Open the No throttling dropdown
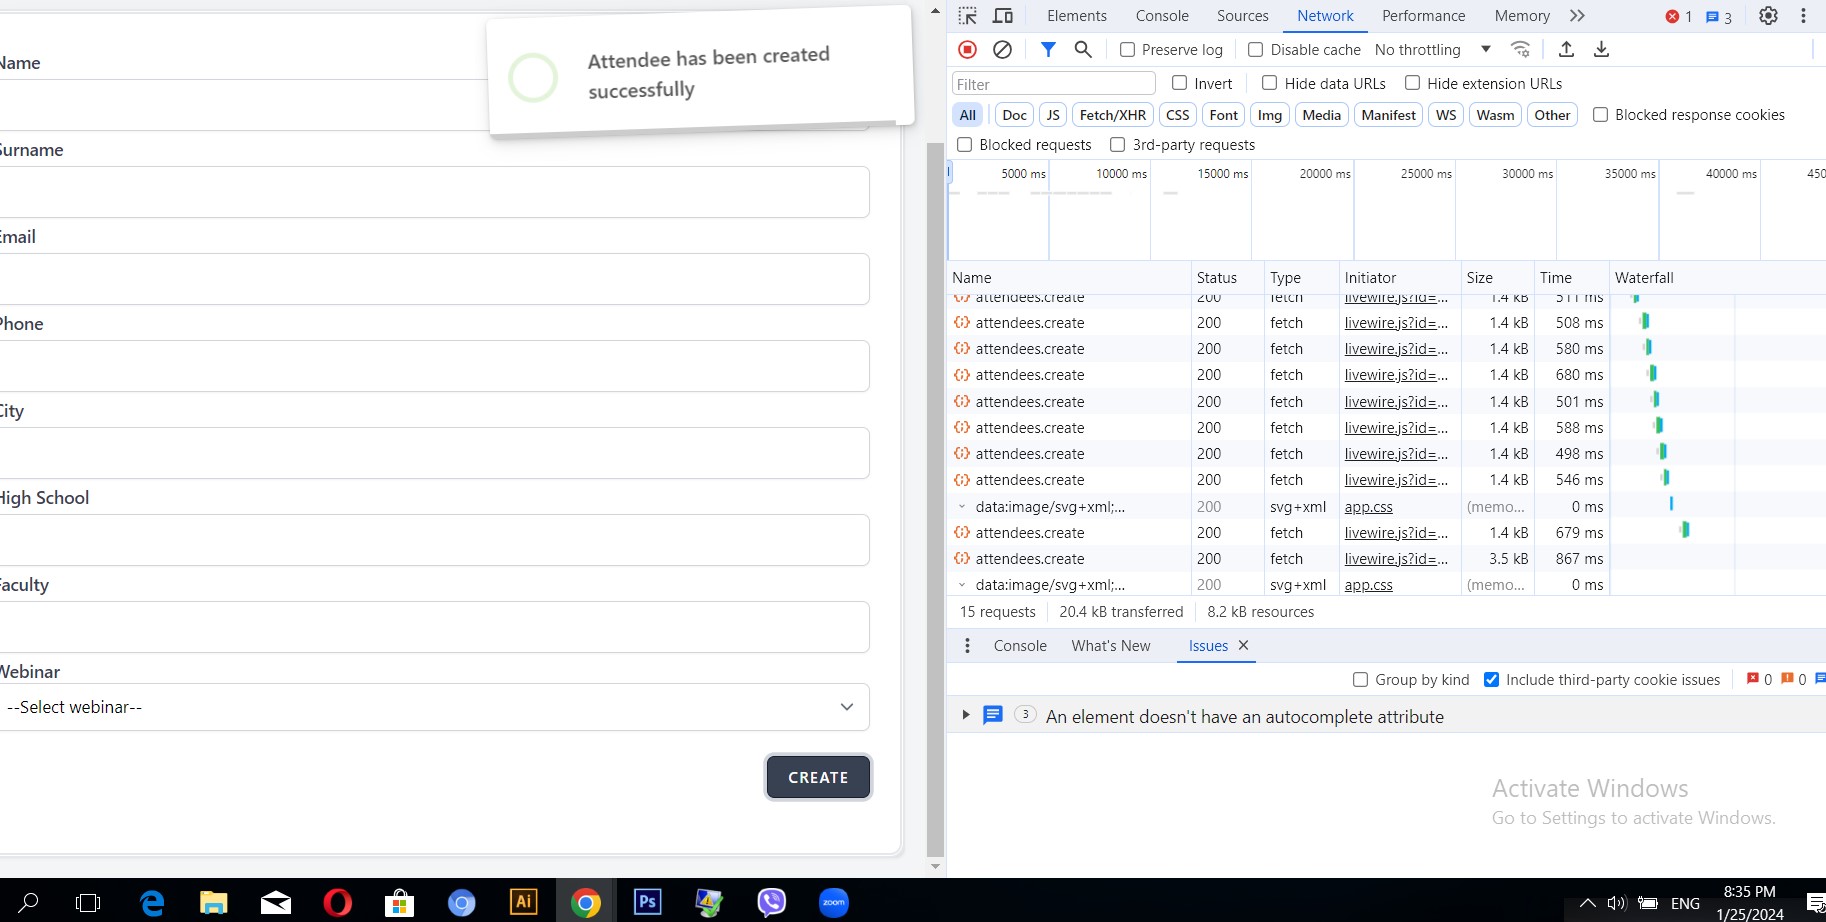The height and width of the screenshot is (922, 1826). (1432, 50)
